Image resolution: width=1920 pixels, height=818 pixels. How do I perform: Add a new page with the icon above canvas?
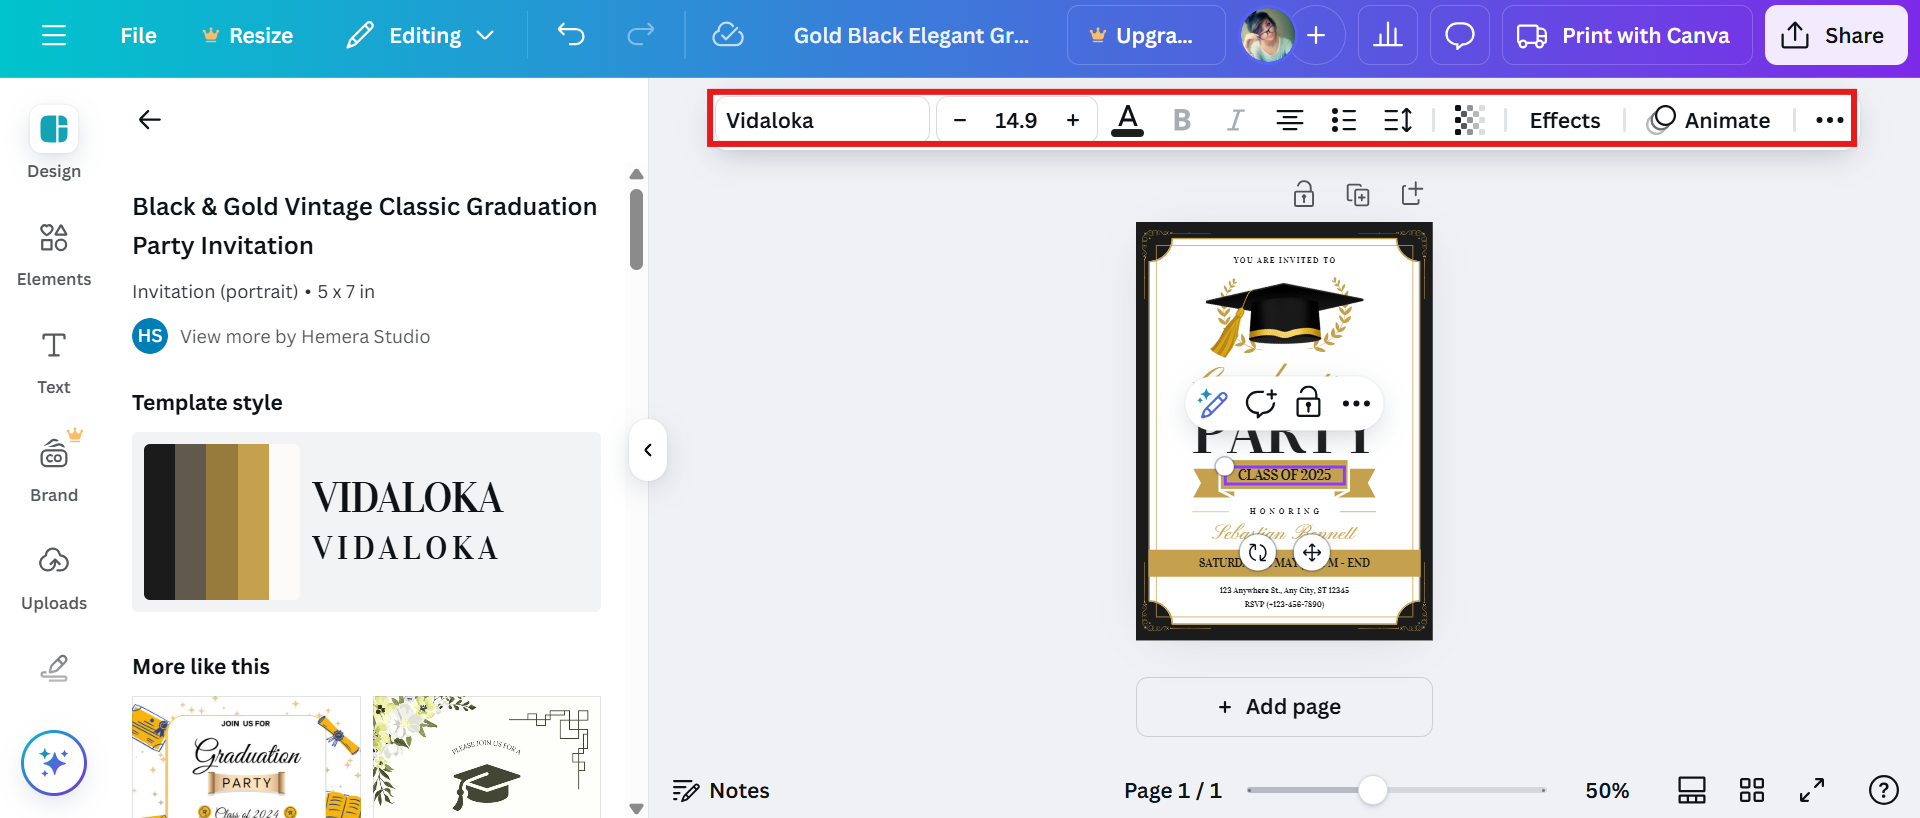[1412, 194]
